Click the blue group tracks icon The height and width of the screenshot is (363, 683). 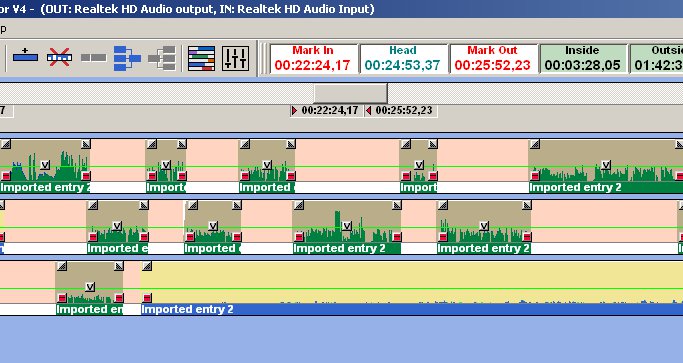coord(127,58)
